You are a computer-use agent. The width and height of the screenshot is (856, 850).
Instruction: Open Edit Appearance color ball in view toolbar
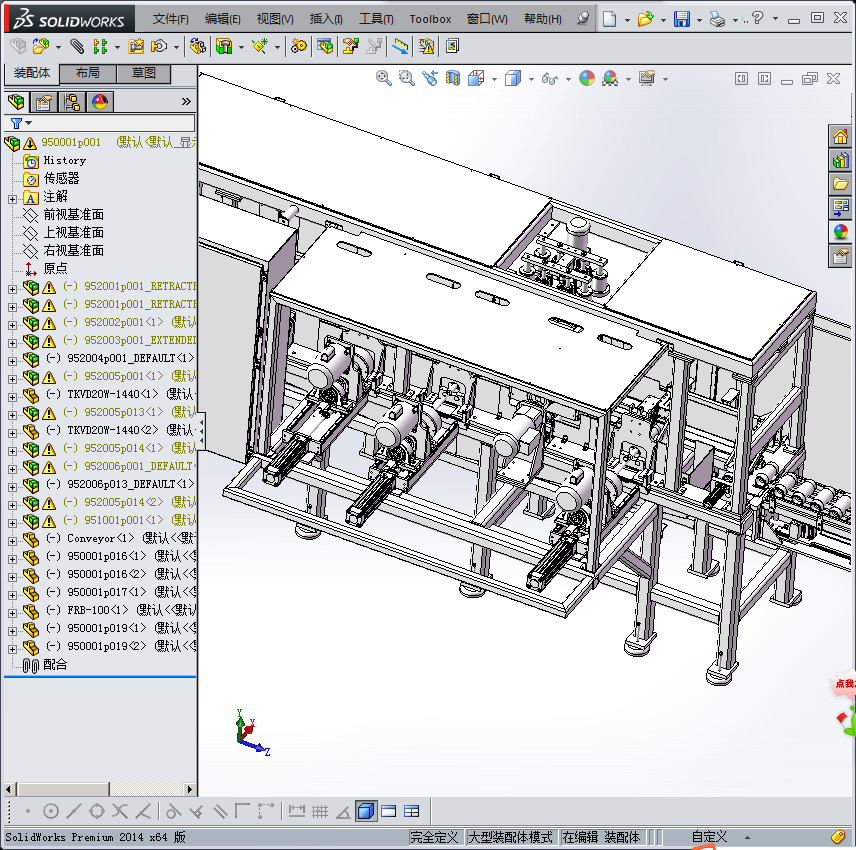tap(587, 78)
